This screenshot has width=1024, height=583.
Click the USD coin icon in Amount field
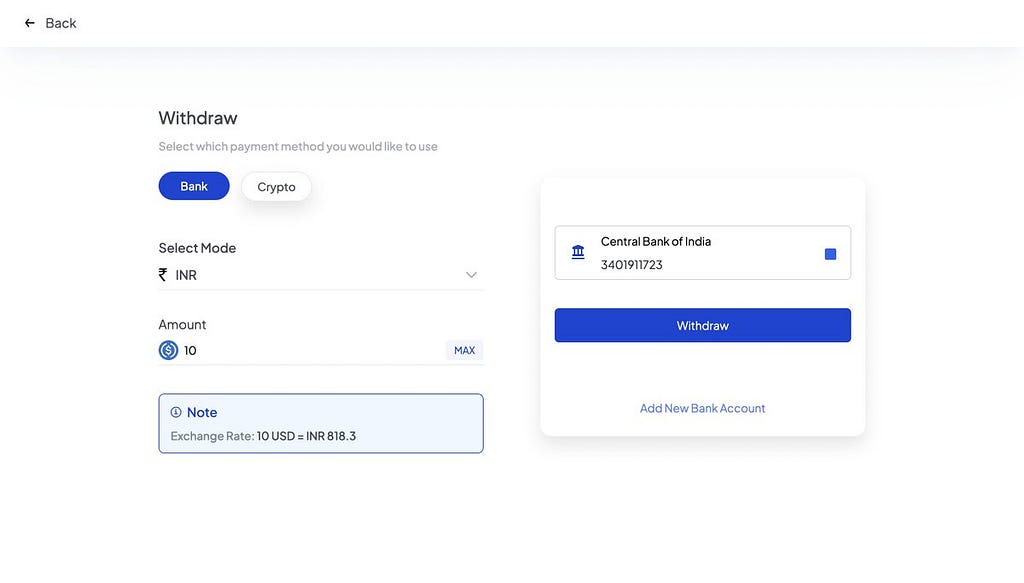(x=168, y=351)
